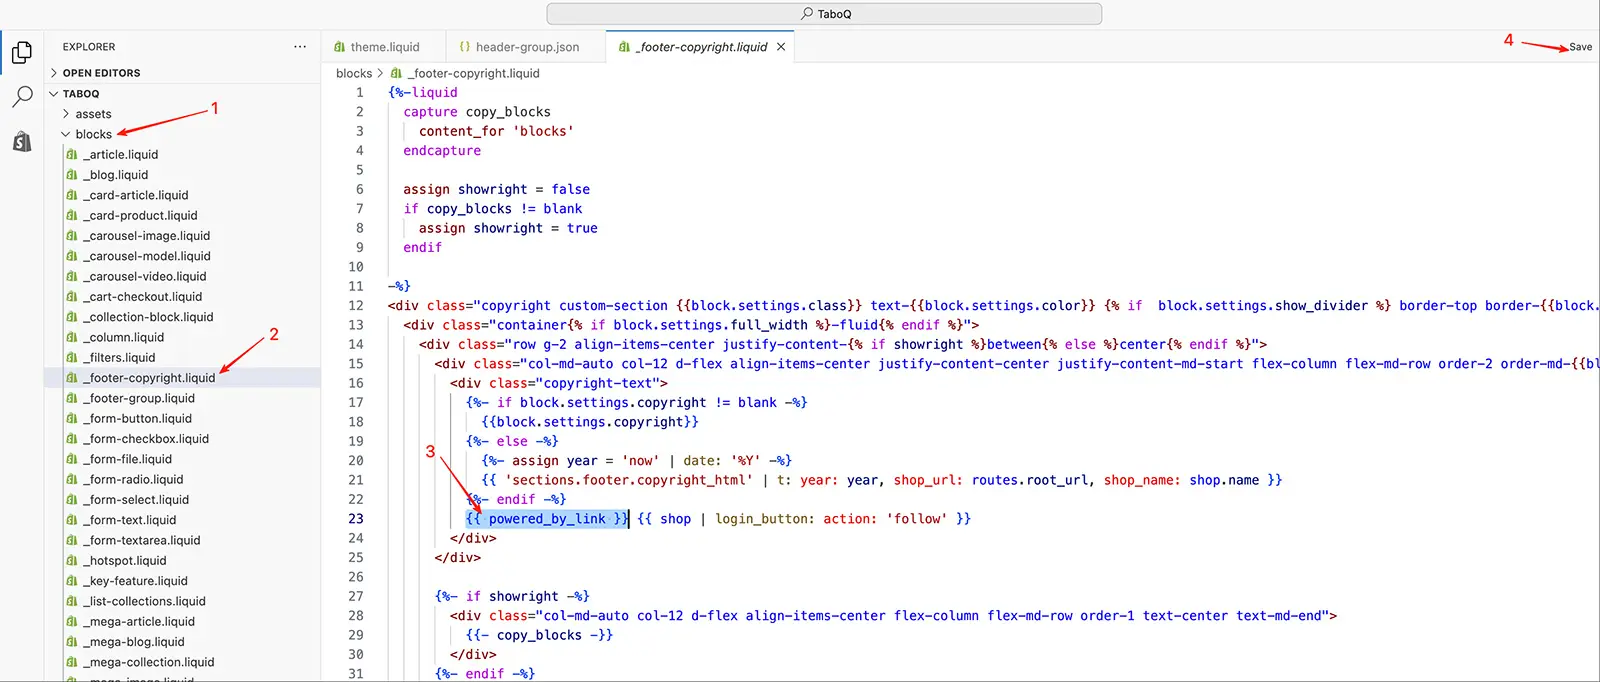The width and height of the screenshot is (1600, 682).
Task: Open _footer-group.liquid file
Action: click(139, 398)
